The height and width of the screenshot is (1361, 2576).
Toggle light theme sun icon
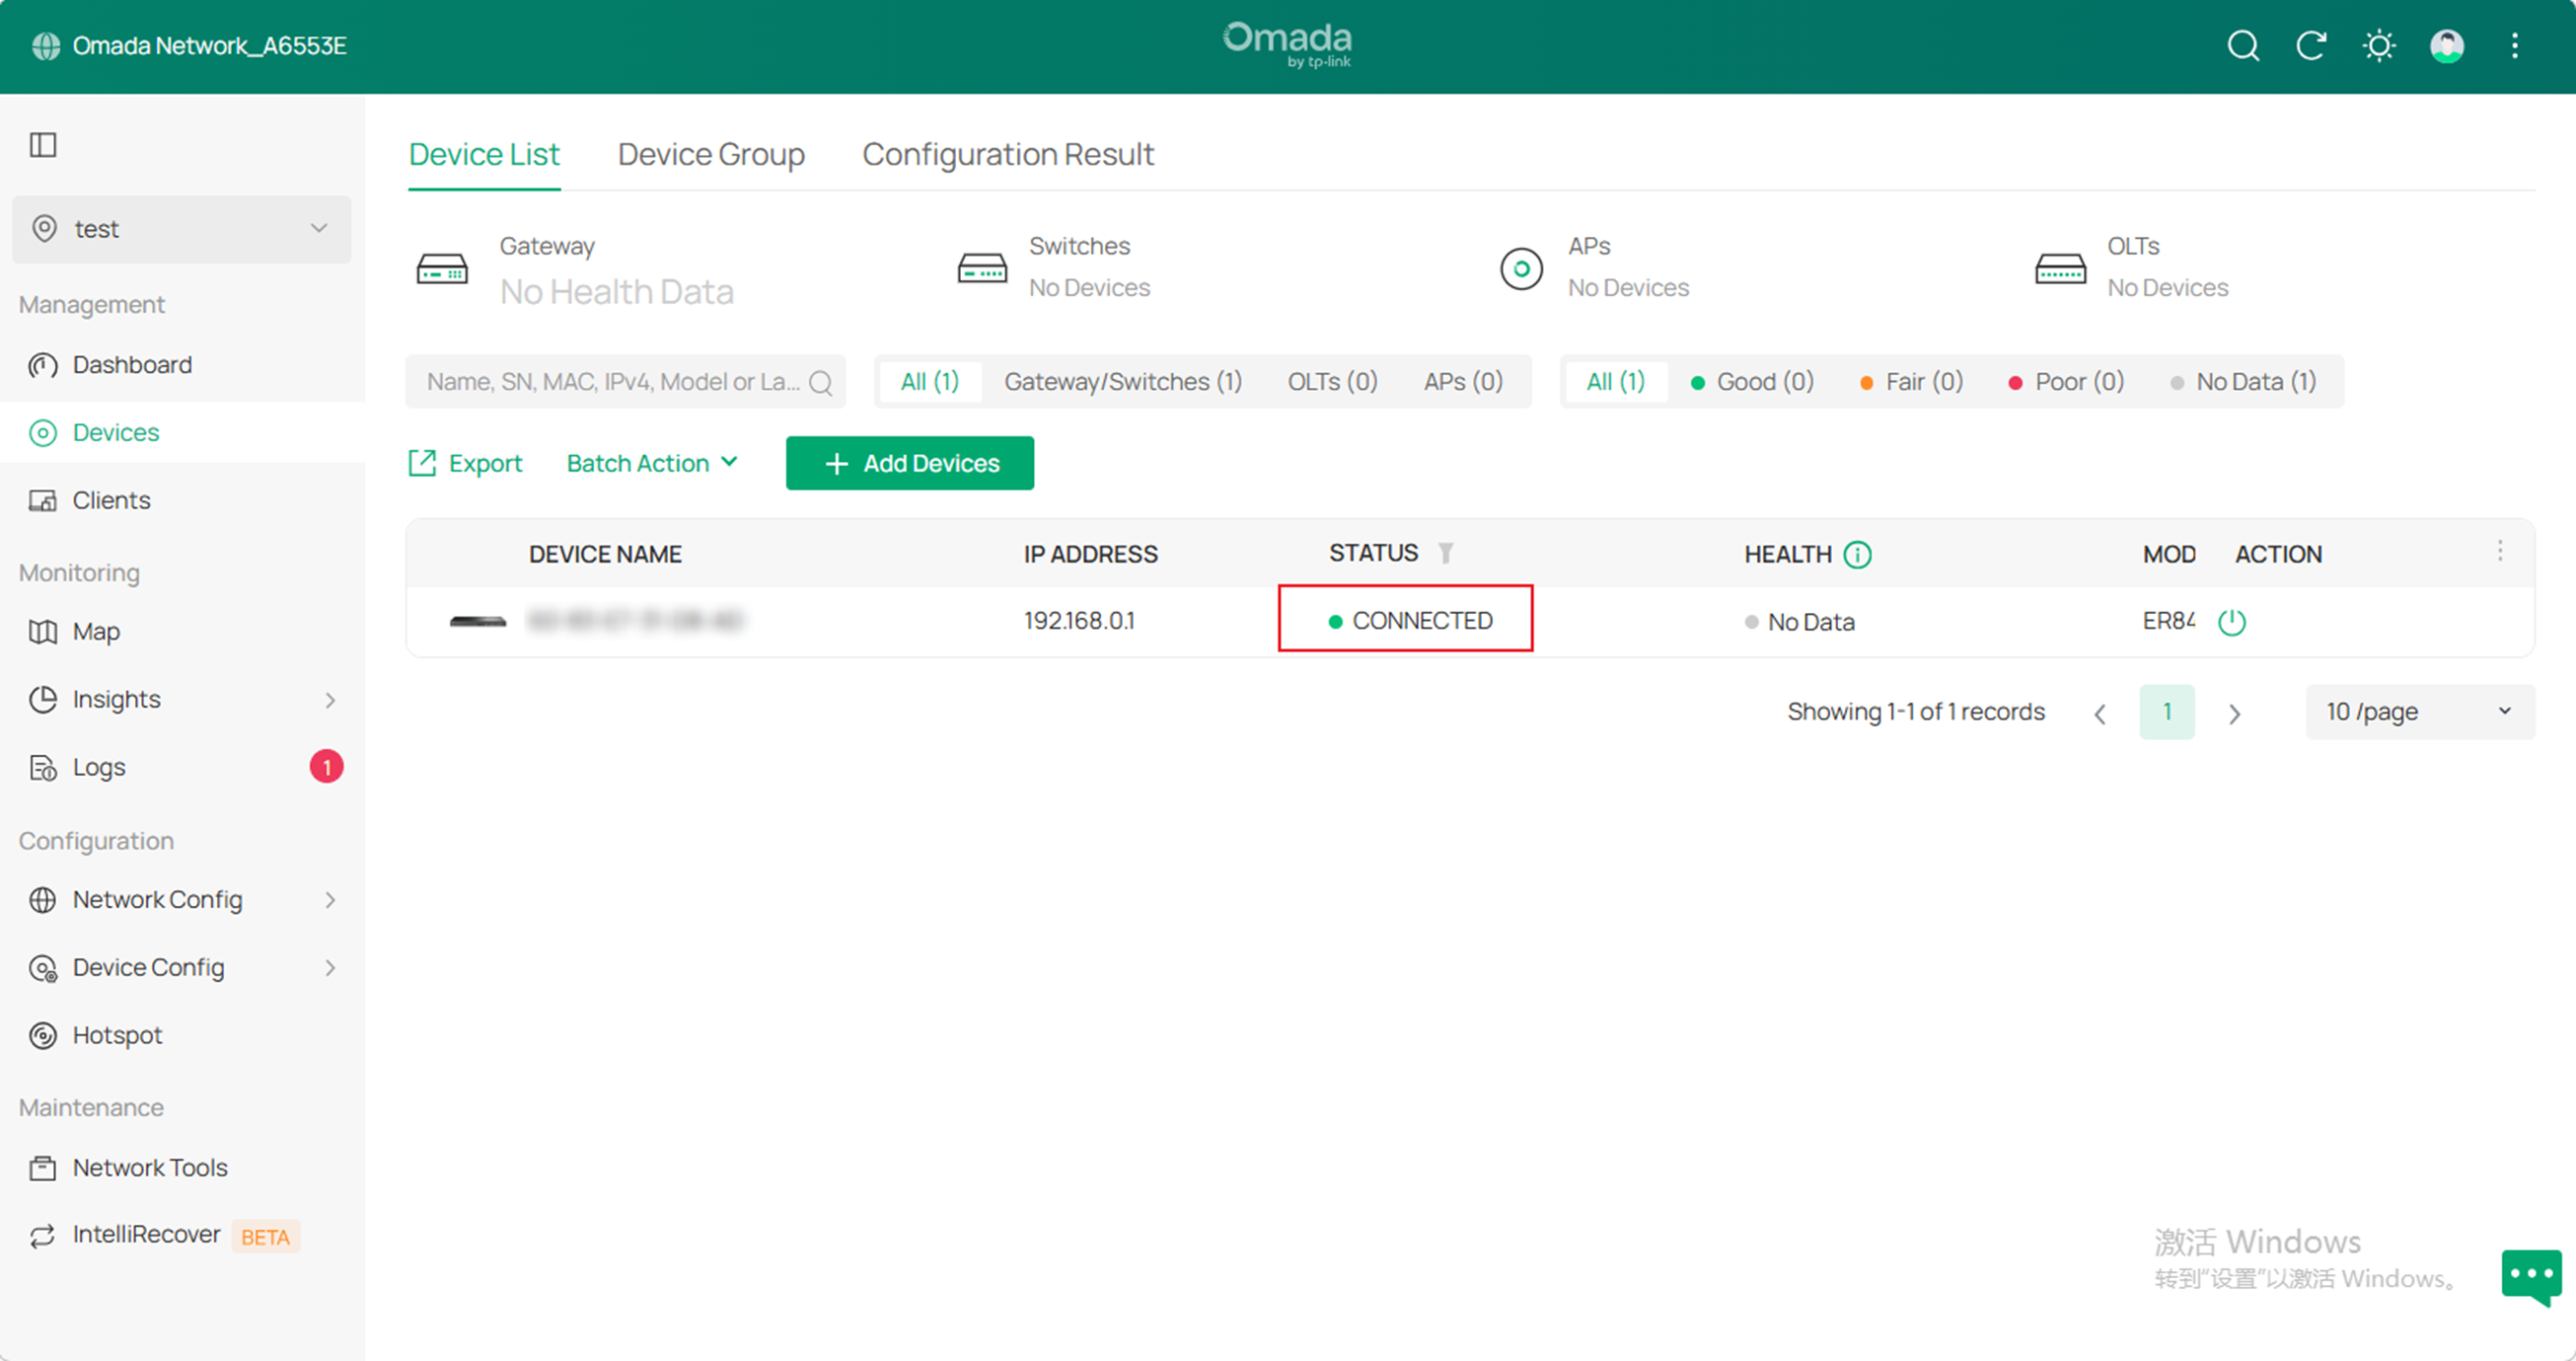[x=2379, y=46]
